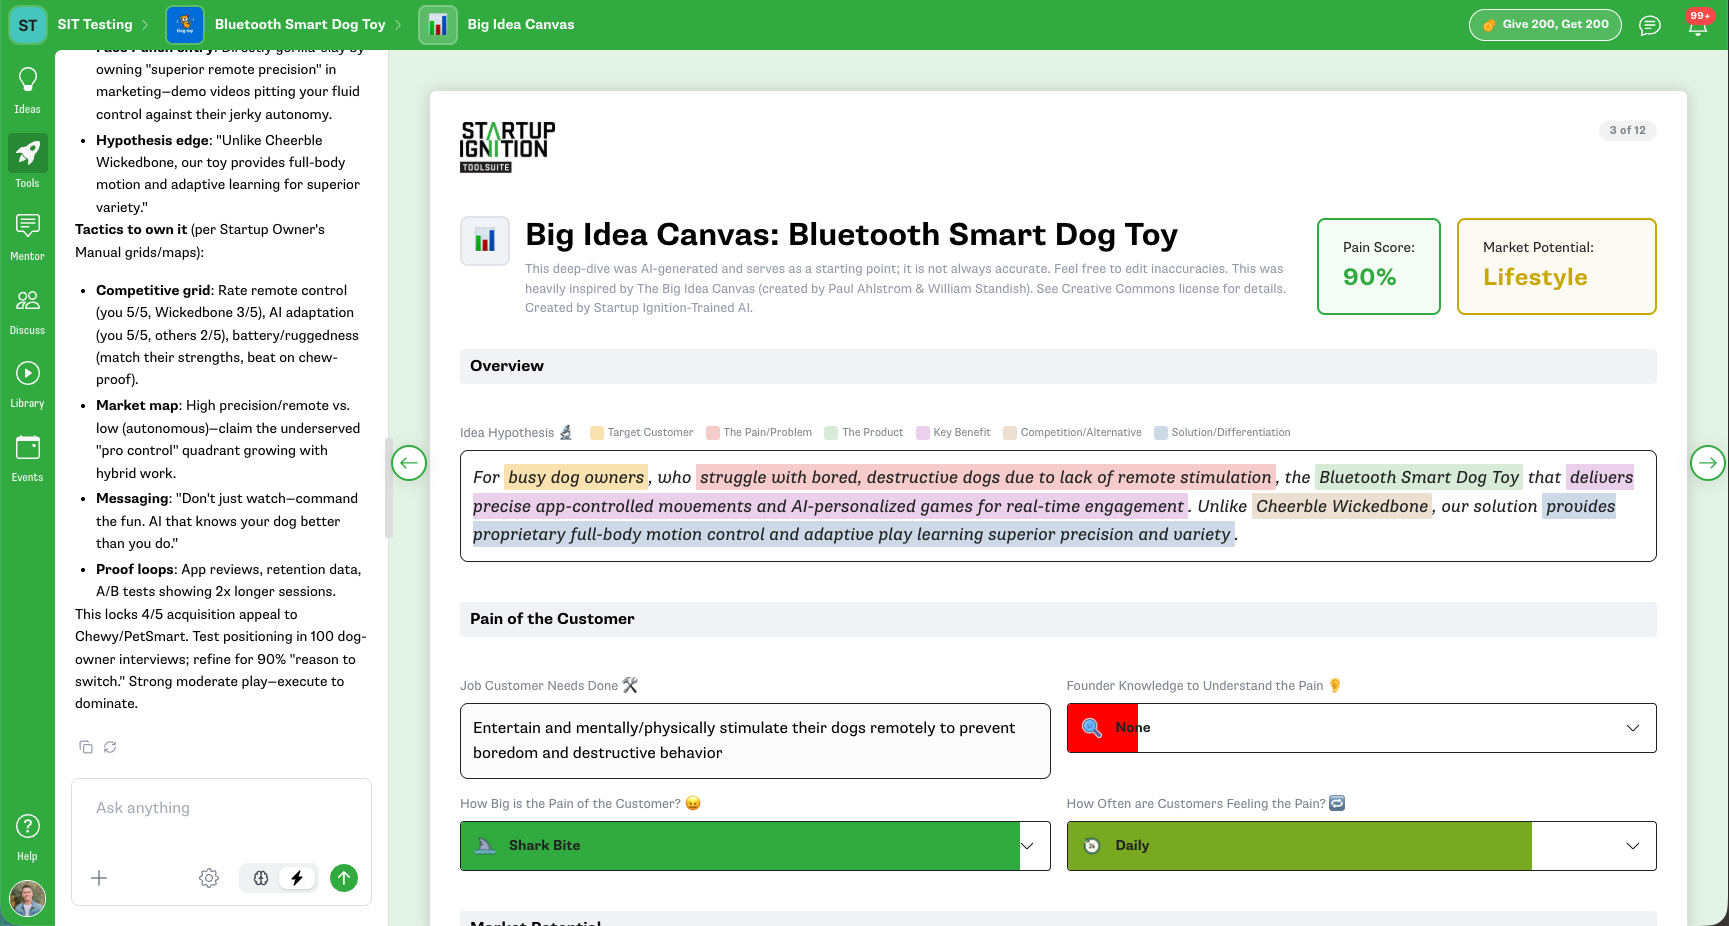Click the ST workspace logo
Screen dimensions: 1729x926
(28, 25)
